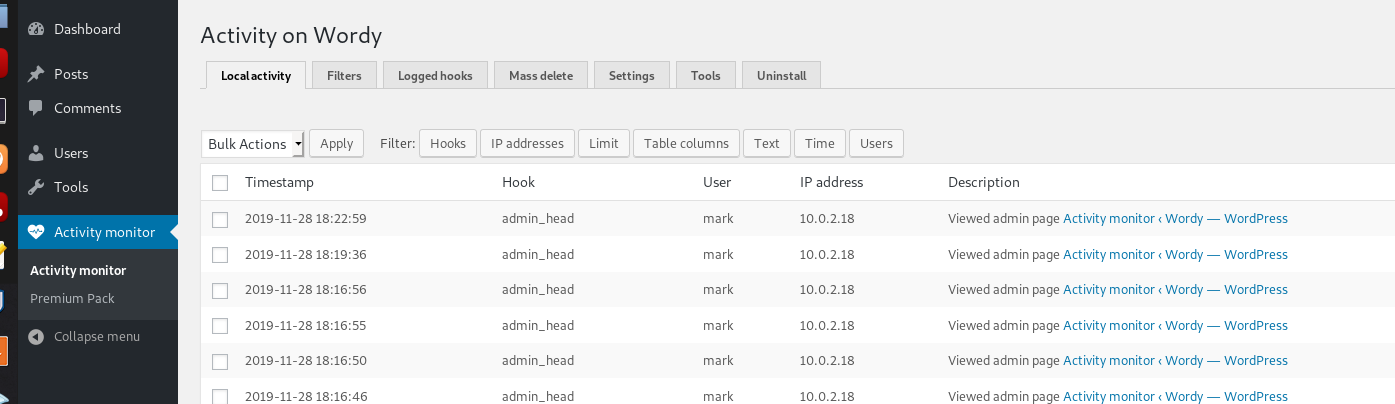Check the row with timestamp 18:22:59

[221, 219]
